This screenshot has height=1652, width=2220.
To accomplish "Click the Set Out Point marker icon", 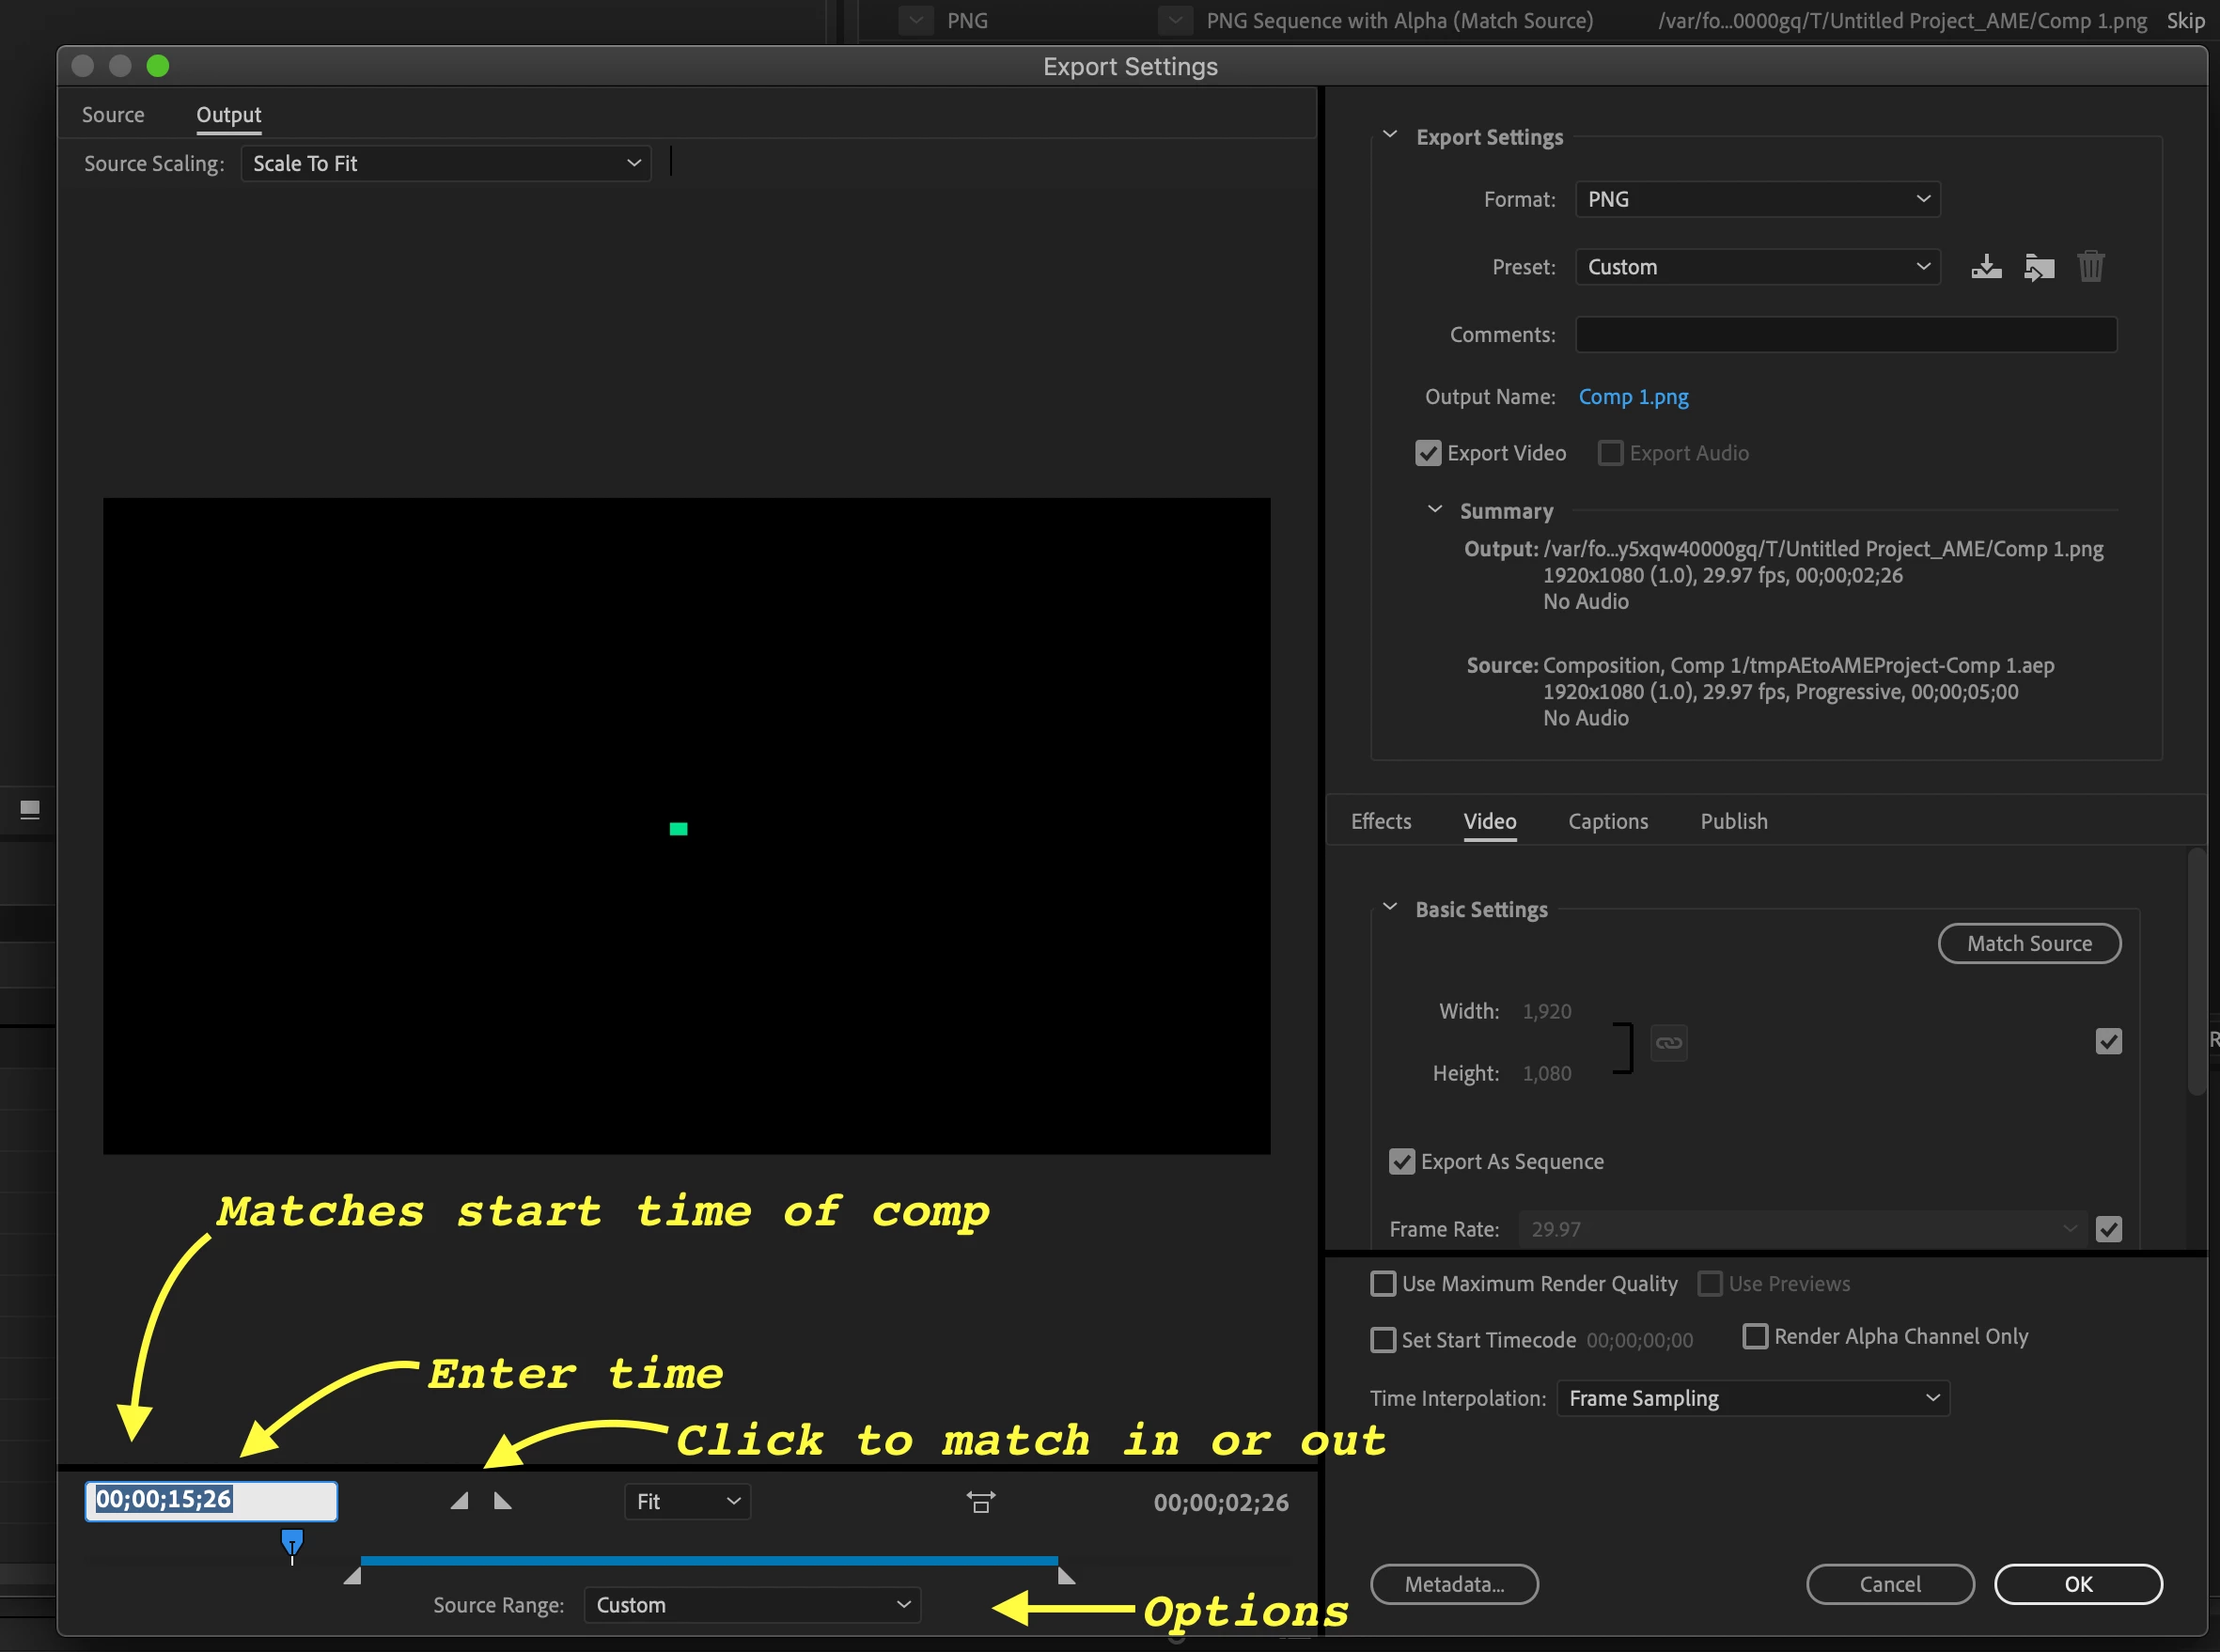I will [x=503, y=1501].
